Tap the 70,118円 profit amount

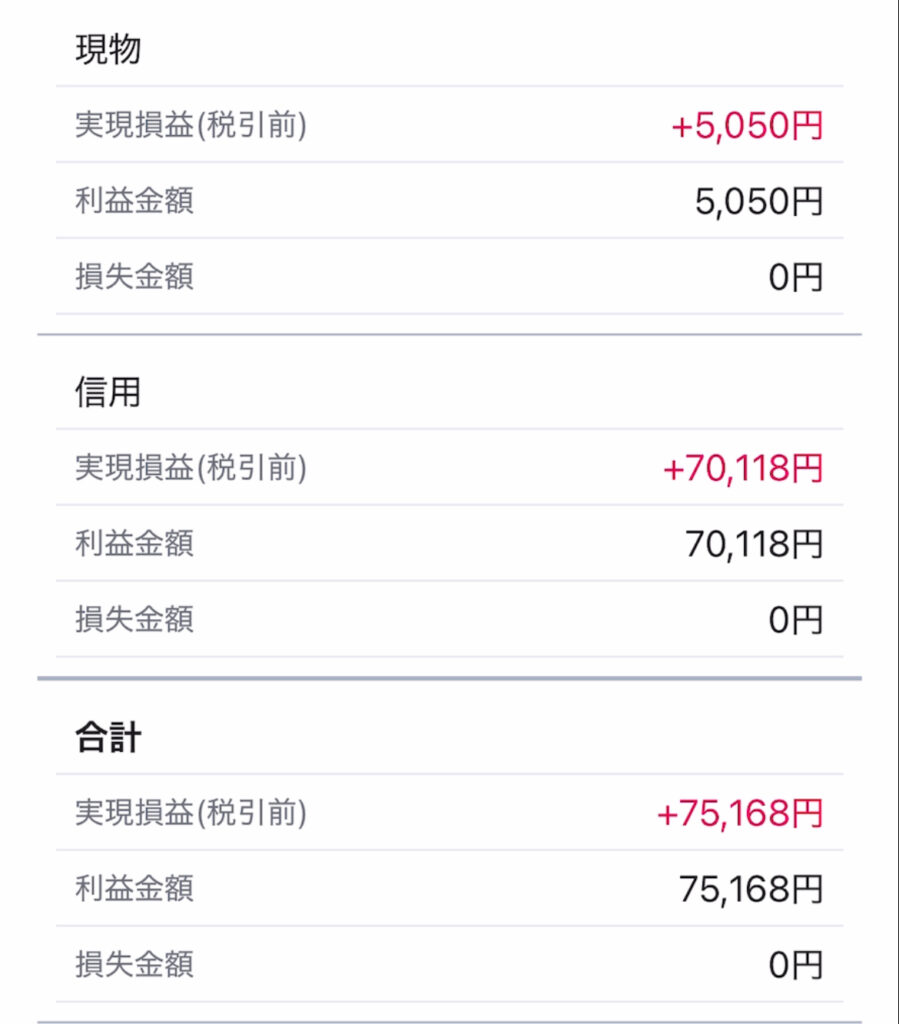(754, 544)
